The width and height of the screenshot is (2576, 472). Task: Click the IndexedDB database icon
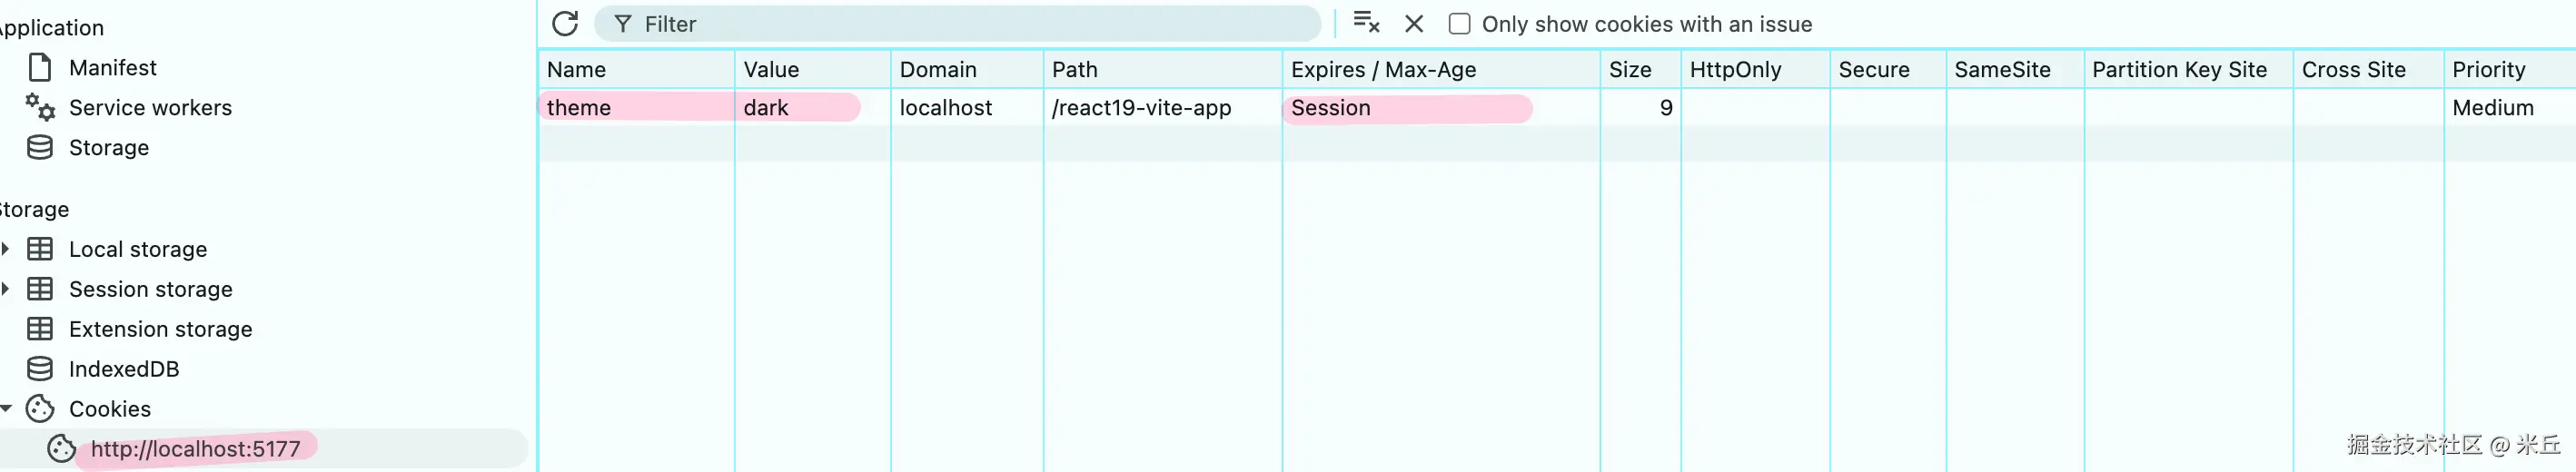click(x=40, y=369)
